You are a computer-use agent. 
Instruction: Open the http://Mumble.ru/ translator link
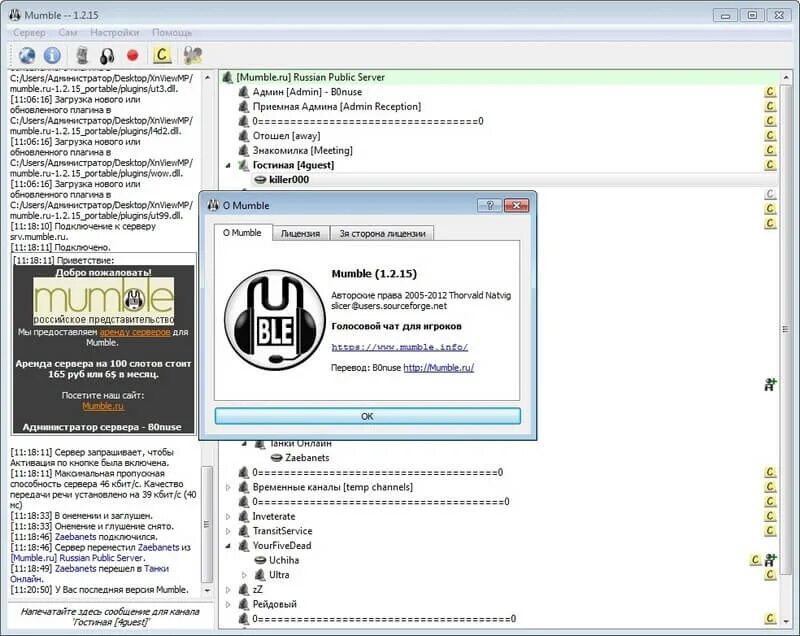click(x=438, y=367)
